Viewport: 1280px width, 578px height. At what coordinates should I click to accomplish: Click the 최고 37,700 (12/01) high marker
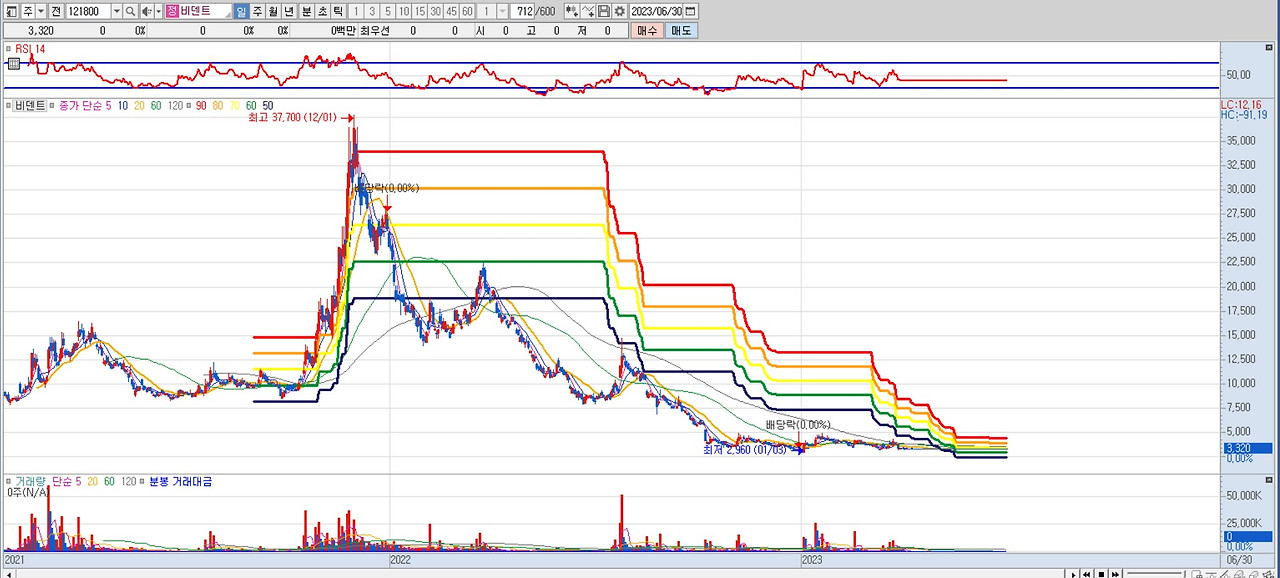(294, 118)
